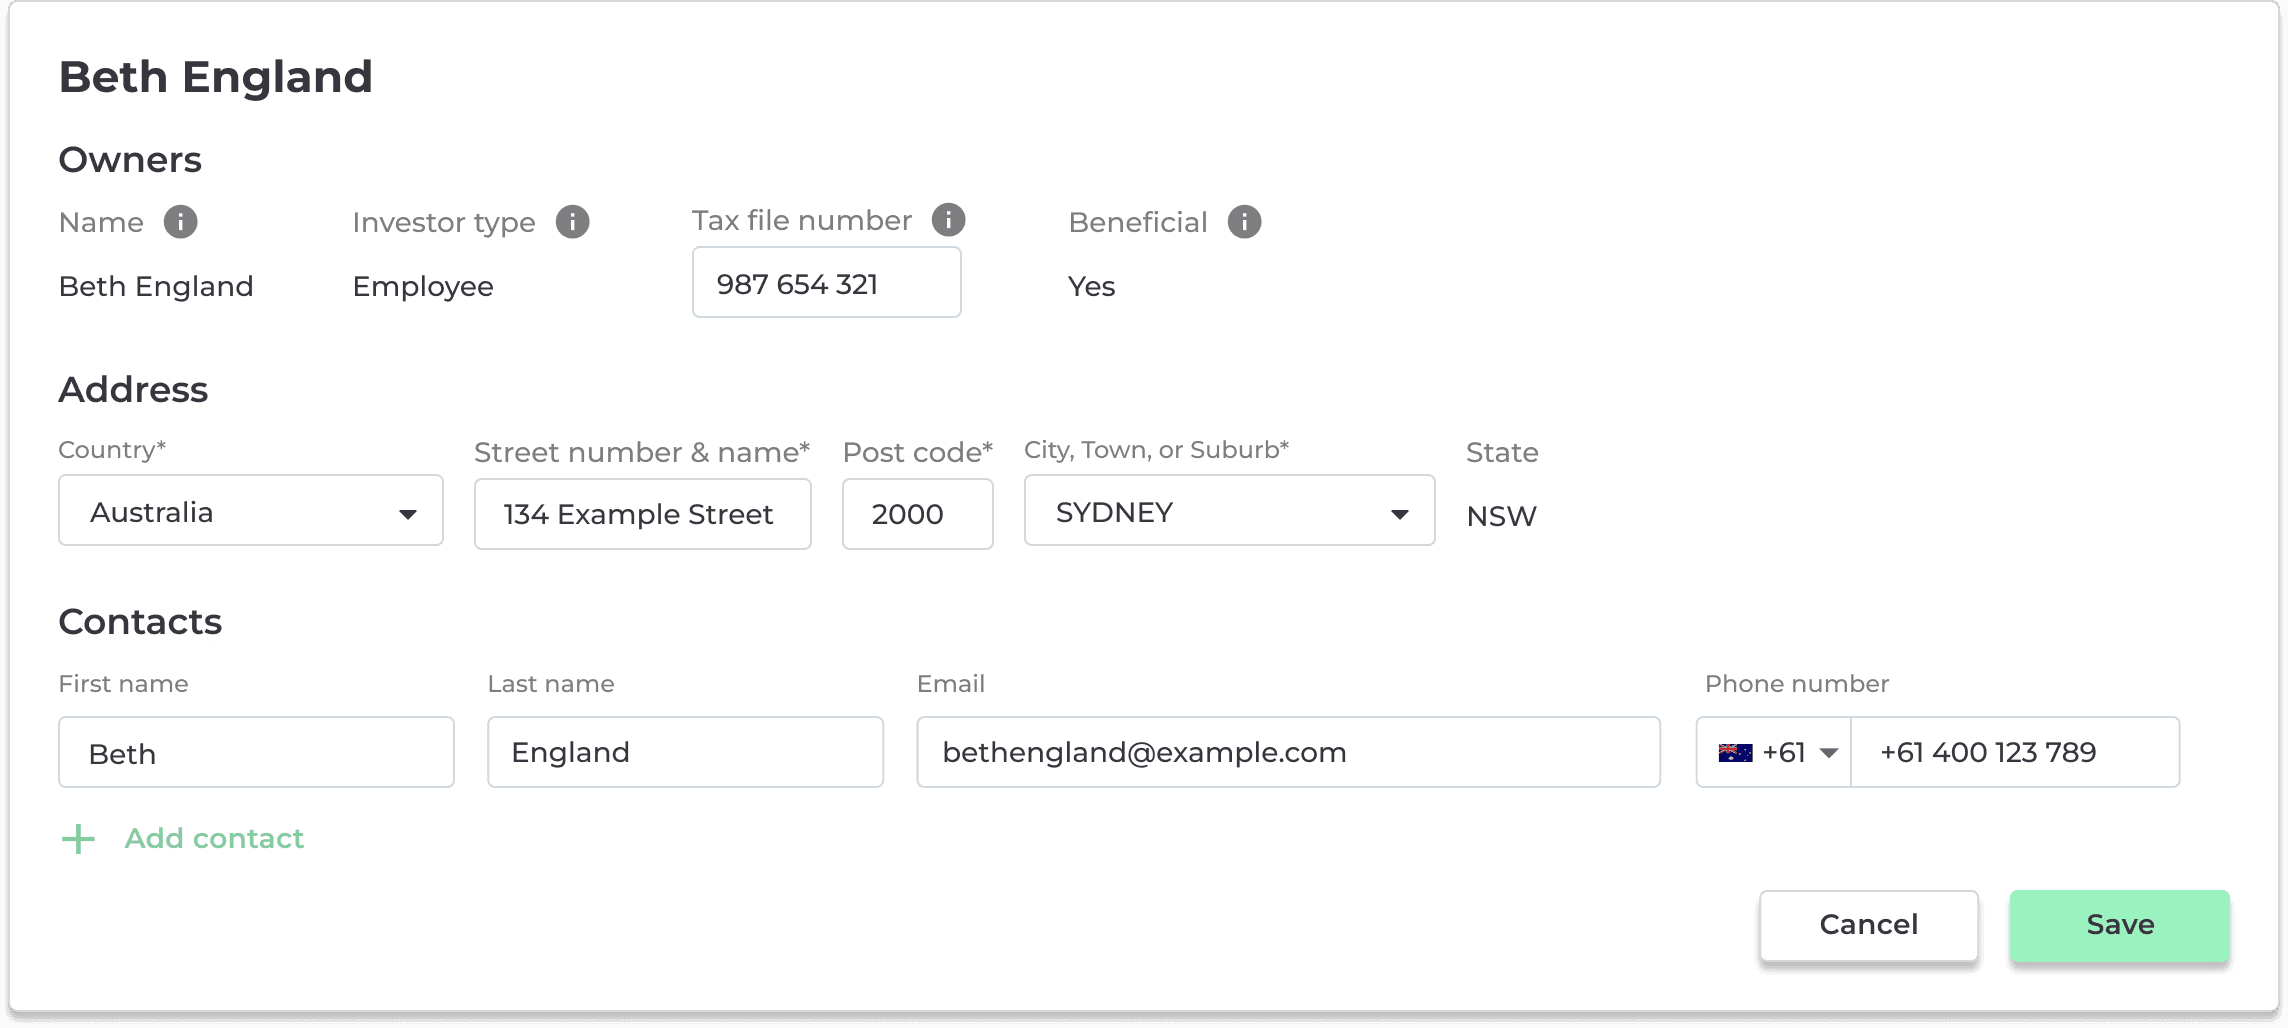Focus the Tax file number input field
Screen dimensions: 2288x1028
tap(827, 283)
